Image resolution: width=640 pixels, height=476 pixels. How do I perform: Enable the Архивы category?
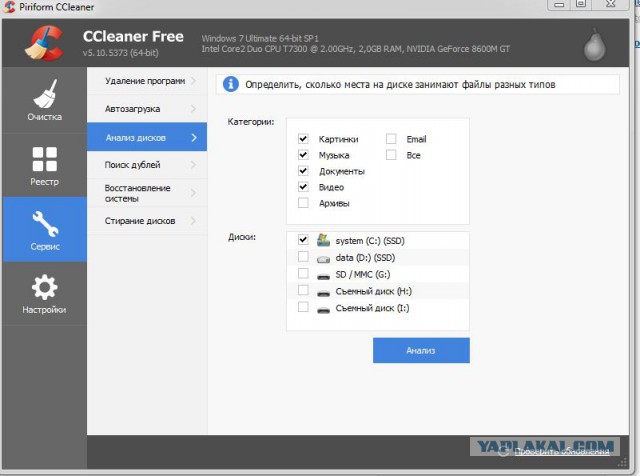(303, 203)
